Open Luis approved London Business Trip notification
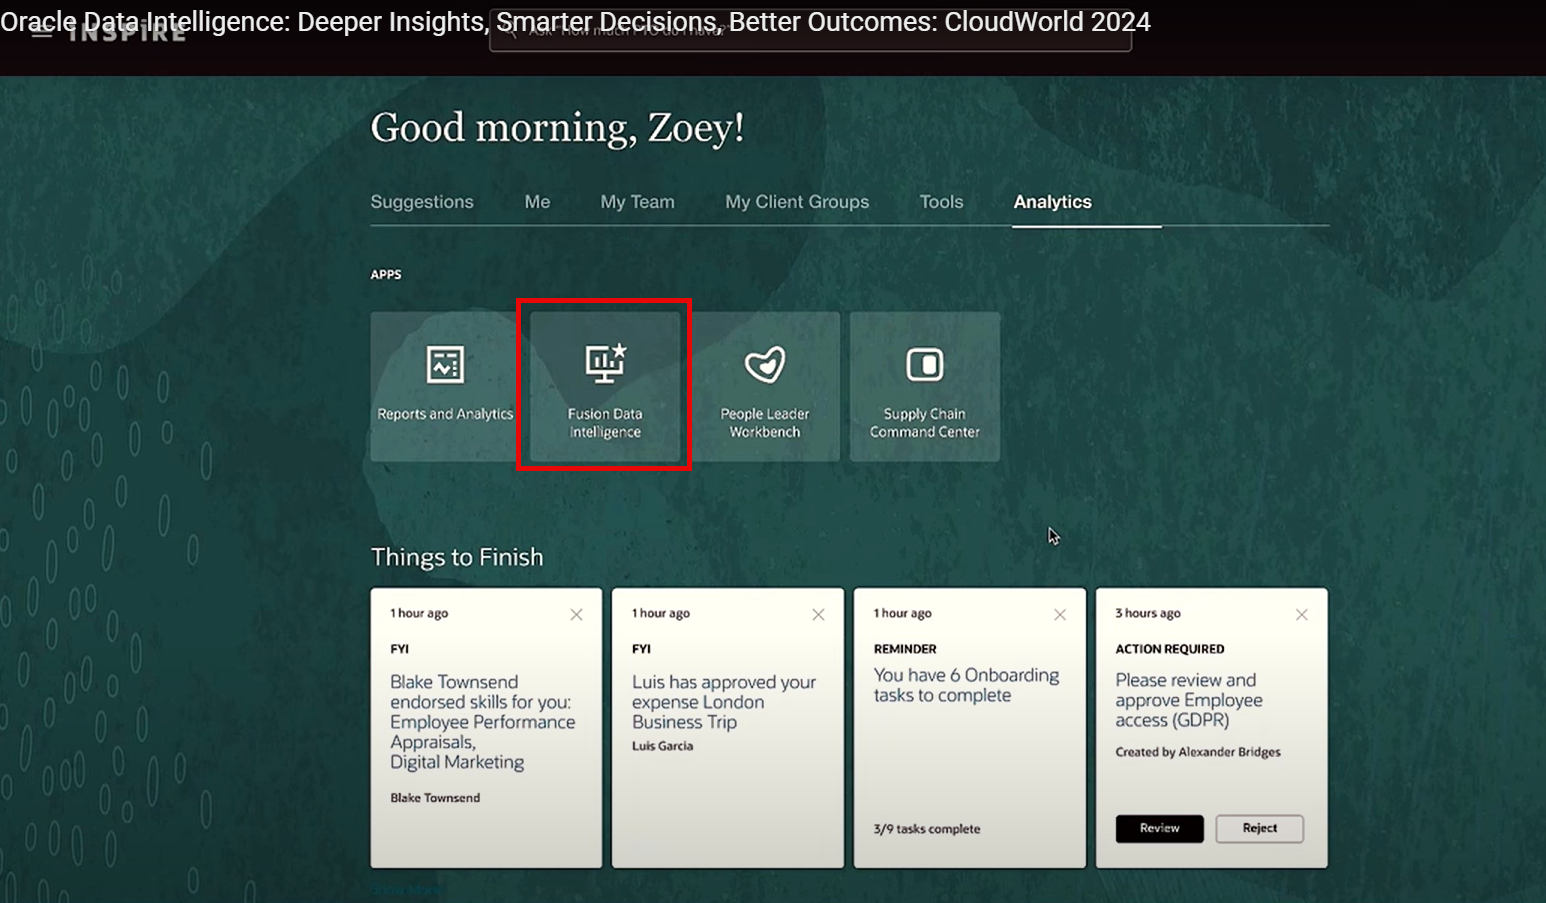This screenshot has width=1546, height=903. click(x=724, y=702)
